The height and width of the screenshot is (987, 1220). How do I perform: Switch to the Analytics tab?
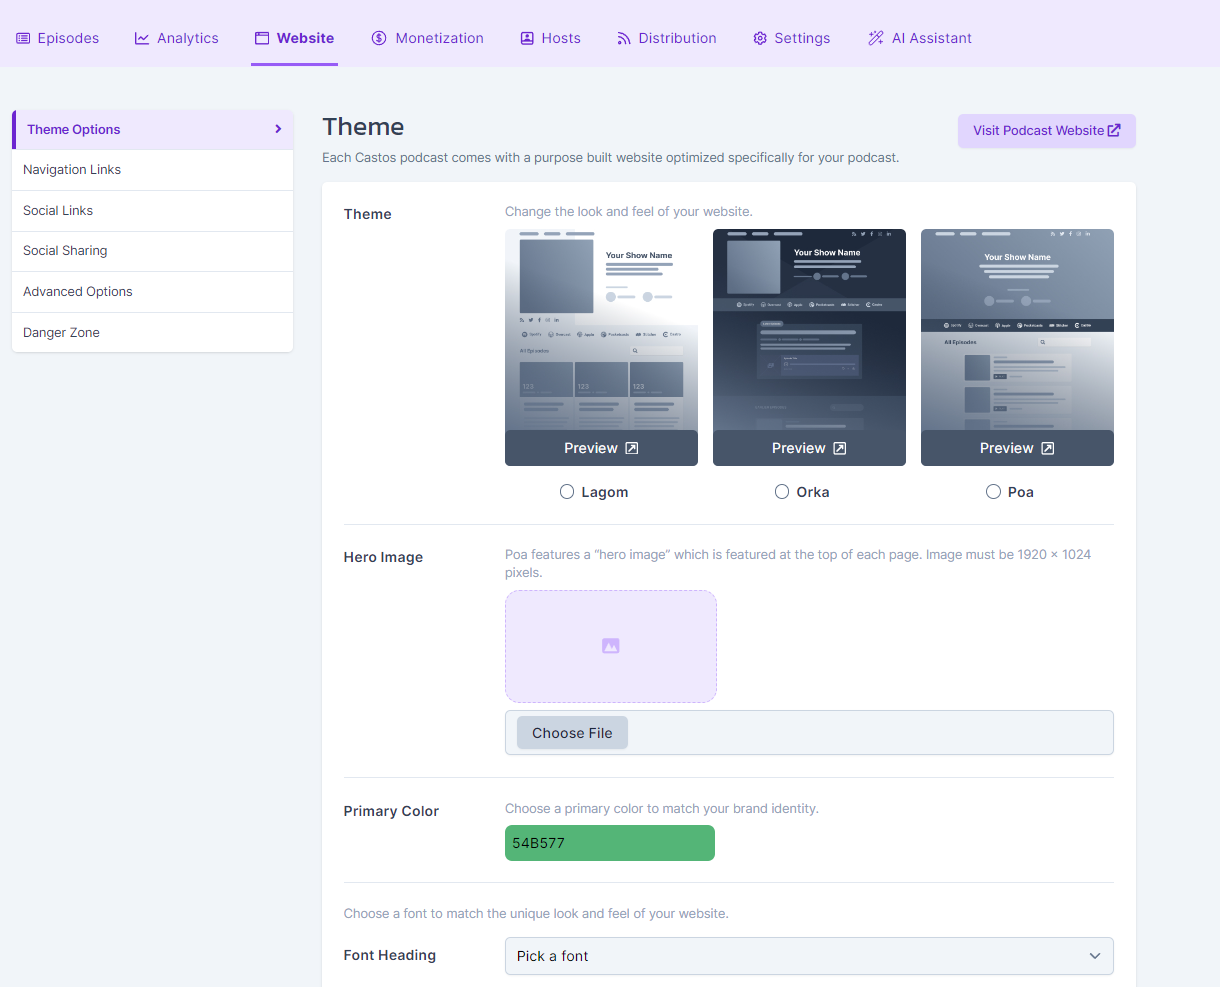177,38
